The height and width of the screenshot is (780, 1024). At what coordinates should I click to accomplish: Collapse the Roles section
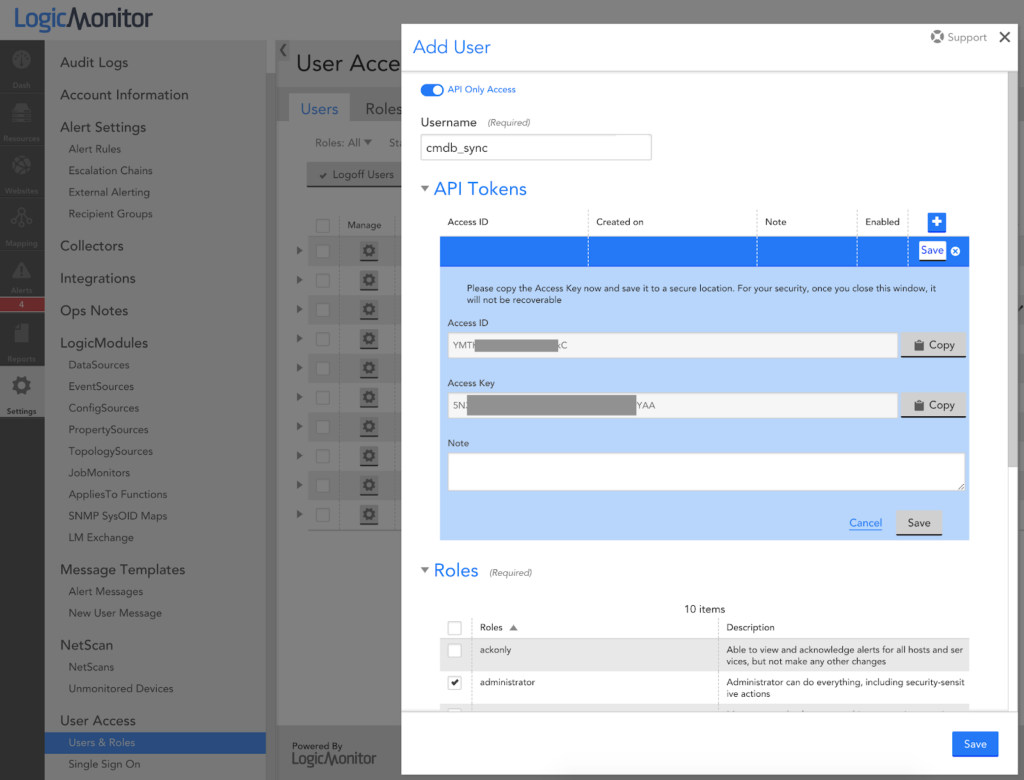[x=425, y=570]
